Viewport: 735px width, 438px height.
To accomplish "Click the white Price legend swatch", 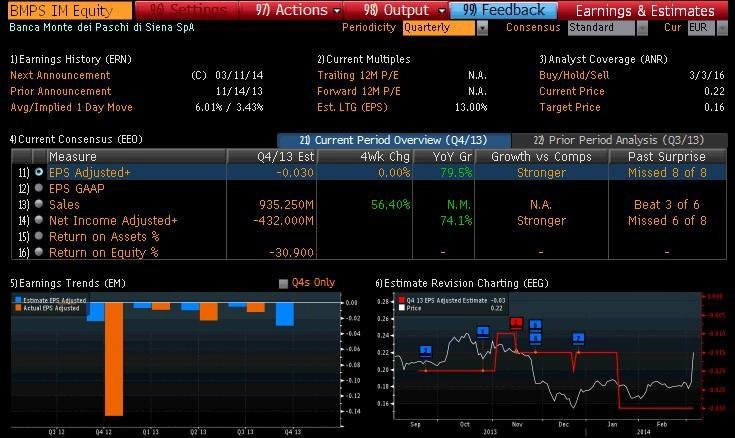I will pos(402,308).
